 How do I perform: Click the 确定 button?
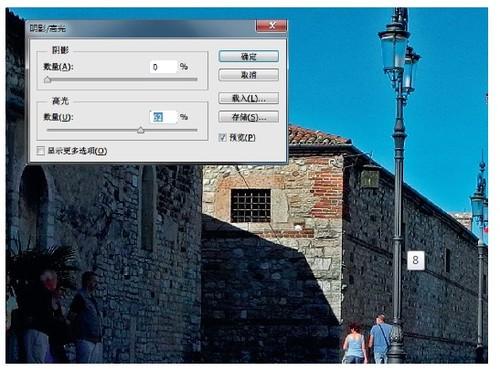(249, 56)
